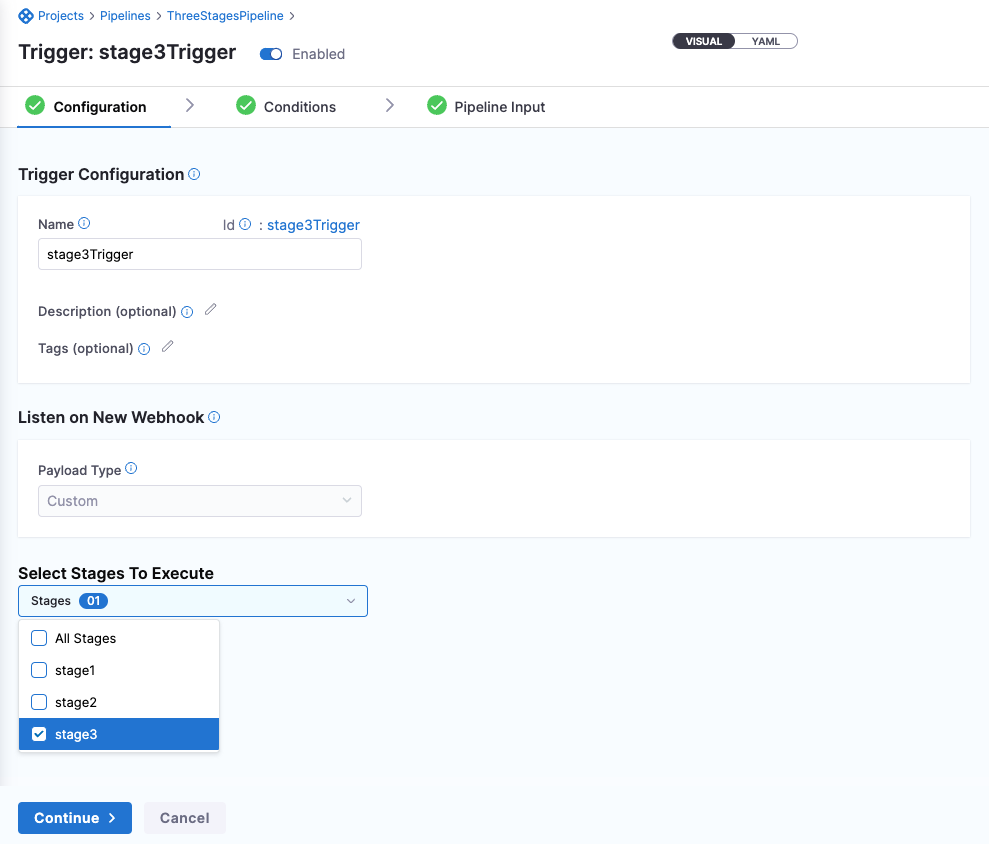Click info icon beside Trigger Configuration

point(194,174)
